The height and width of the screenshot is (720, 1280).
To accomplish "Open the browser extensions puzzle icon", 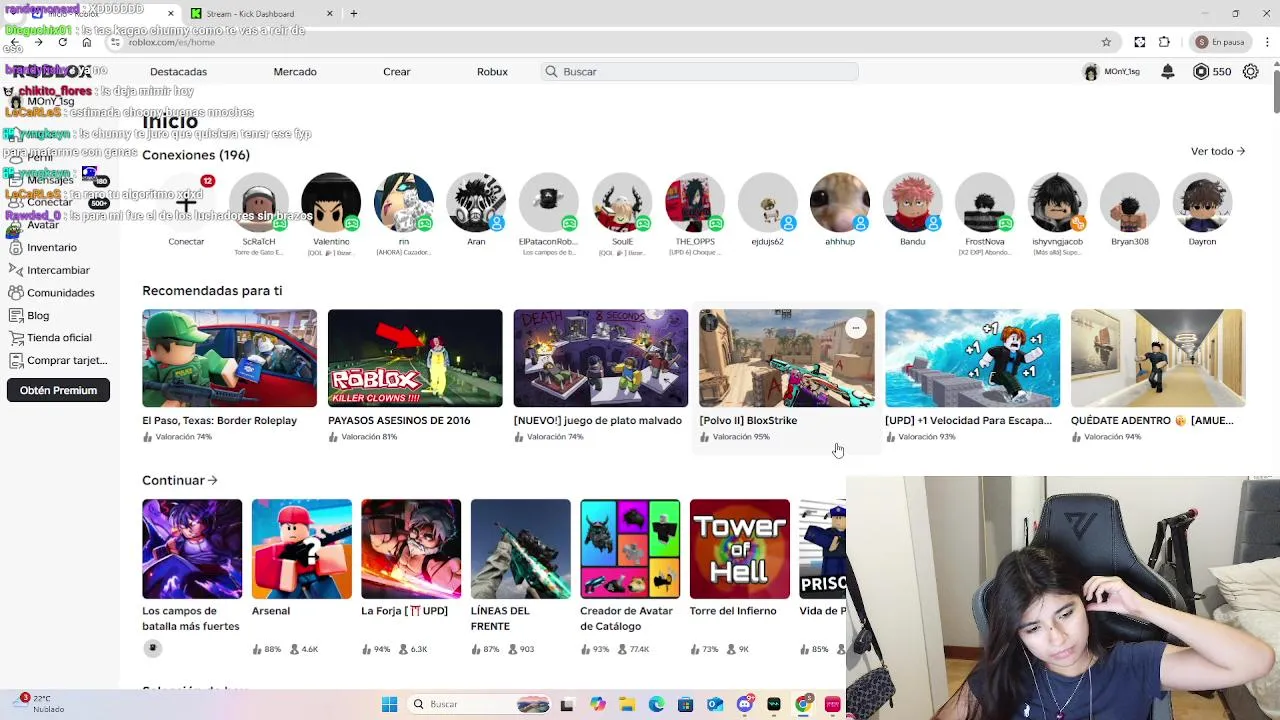I will tap(1164, 42).
